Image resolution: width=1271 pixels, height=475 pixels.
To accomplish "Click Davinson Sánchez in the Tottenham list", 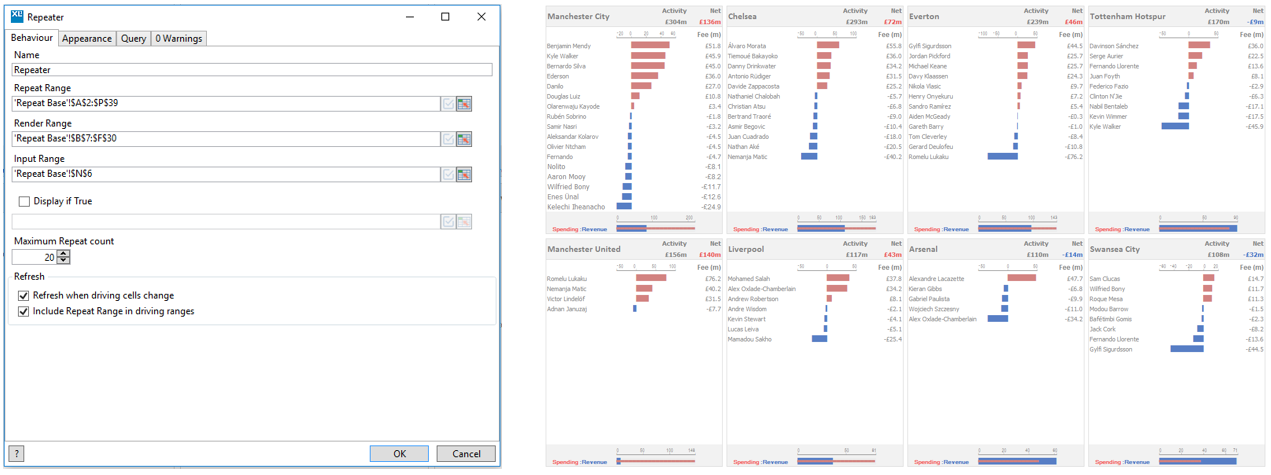I will click(1114, 46).
